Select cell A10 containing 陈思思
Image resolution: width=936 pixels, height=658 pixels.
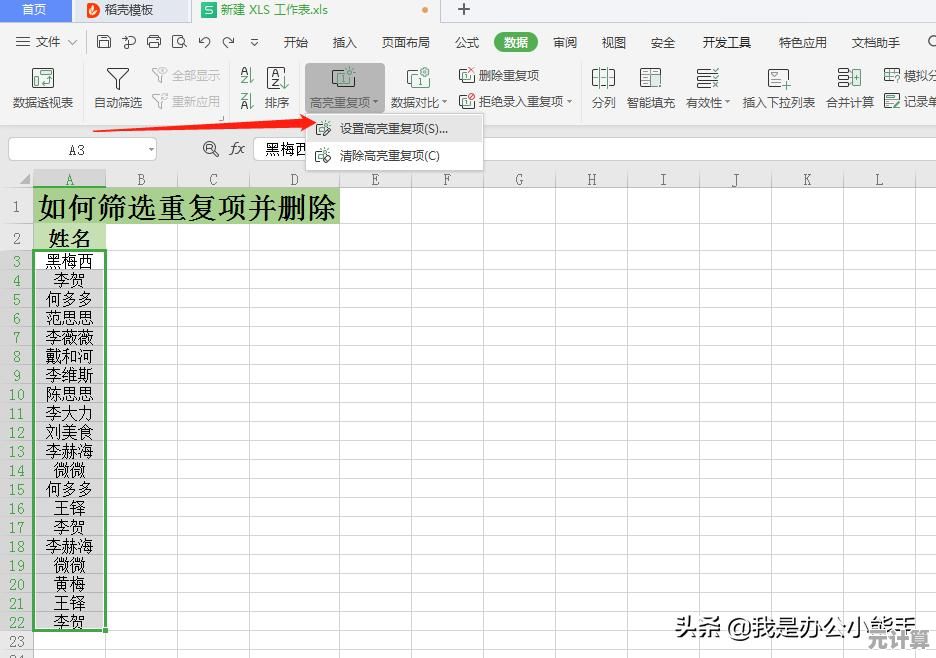[x=69, y=394]
